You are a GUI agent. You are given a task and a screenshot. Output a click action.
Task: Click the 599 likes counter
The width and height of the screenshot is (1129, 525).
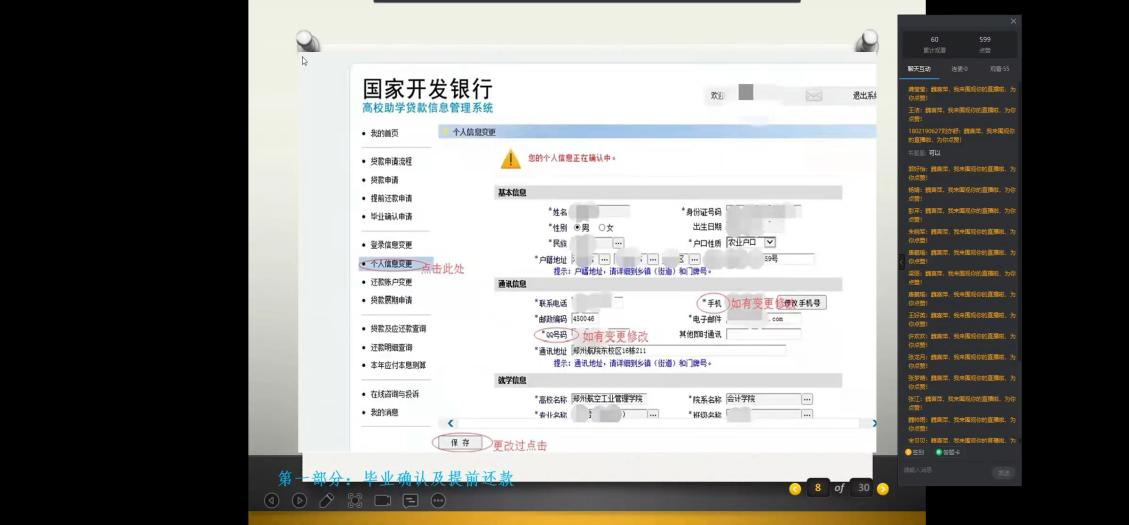tap(985, 40)
